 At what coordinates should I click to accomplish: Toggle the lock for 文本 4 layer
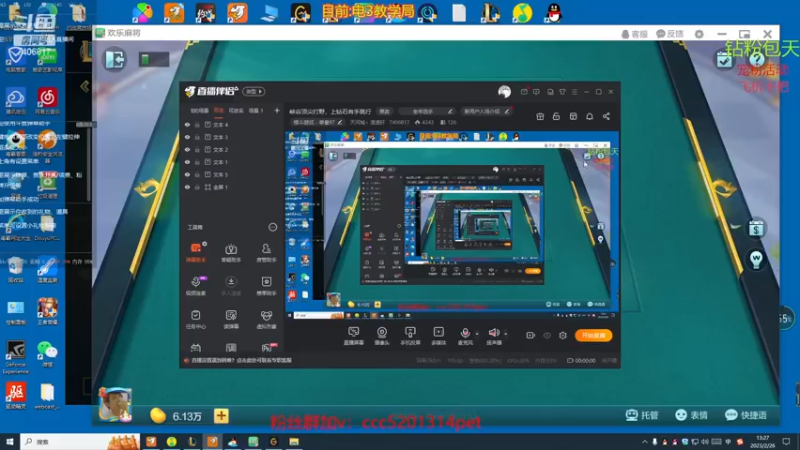[x=197, y=124]
